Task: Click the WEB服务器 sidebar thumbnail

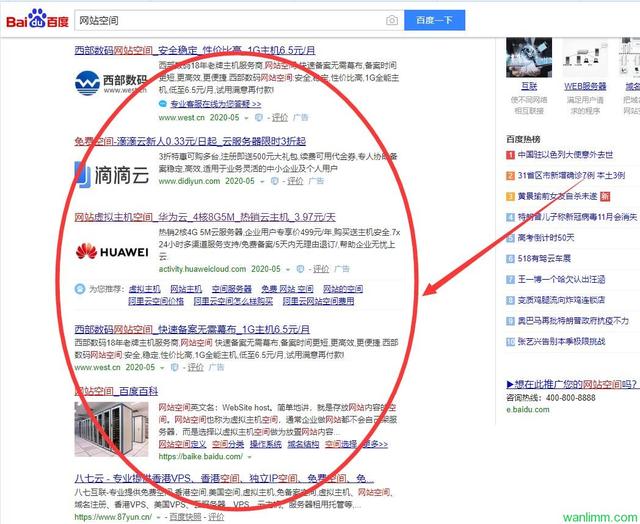Action: pos(585,57)
